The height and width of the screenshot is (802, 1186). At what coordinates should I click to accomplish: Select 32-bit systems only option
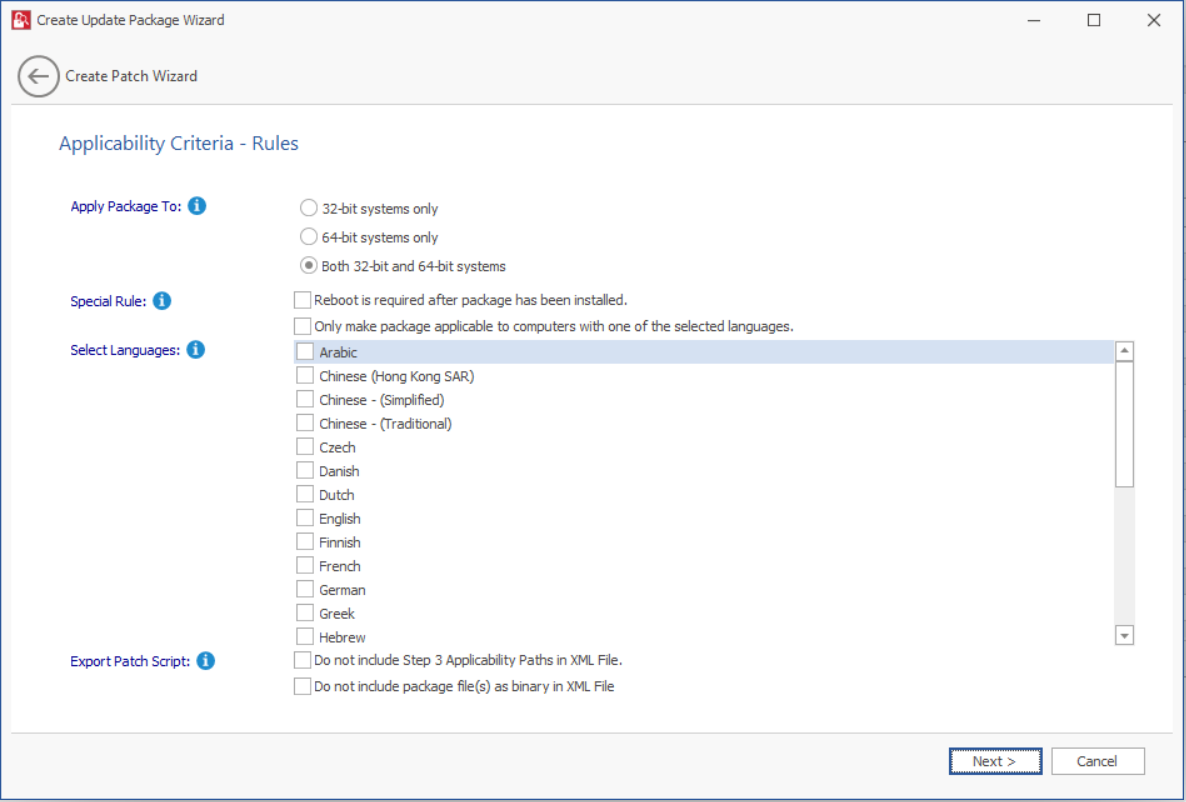pos(309,209)
